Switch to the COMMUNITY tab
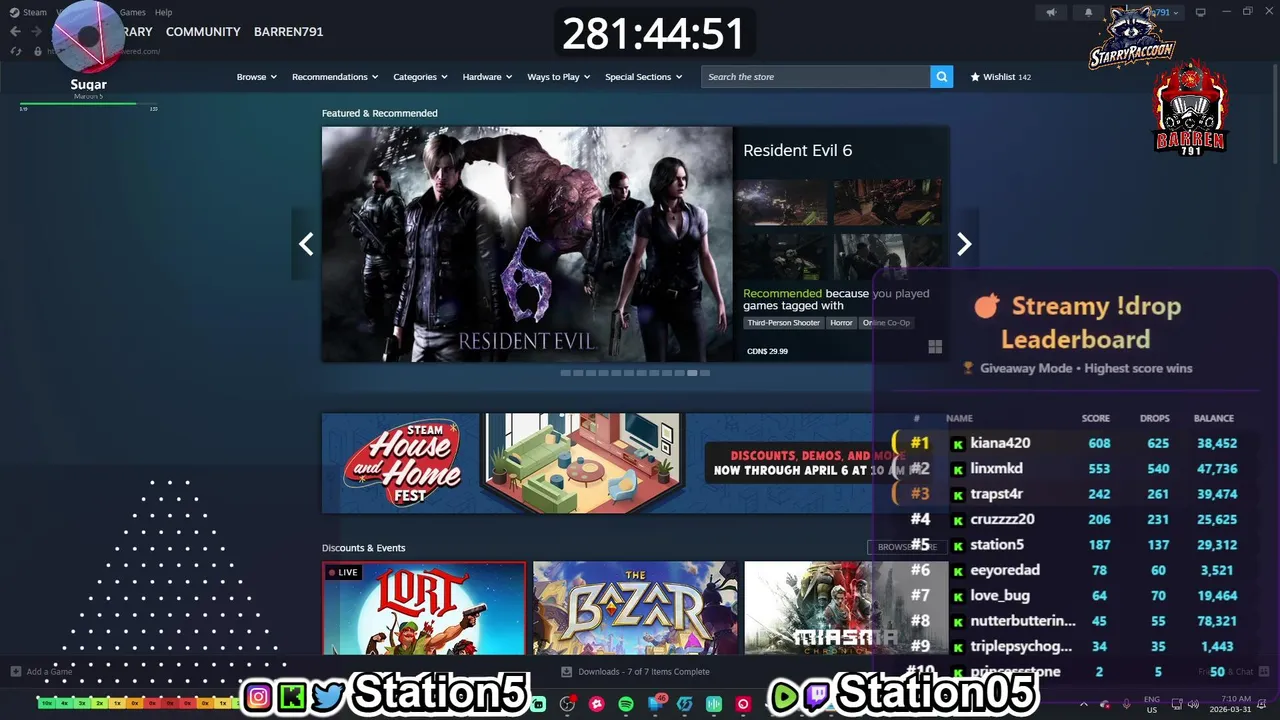The width and height of the screenshot is (1280, 720). tap(203, 32)
